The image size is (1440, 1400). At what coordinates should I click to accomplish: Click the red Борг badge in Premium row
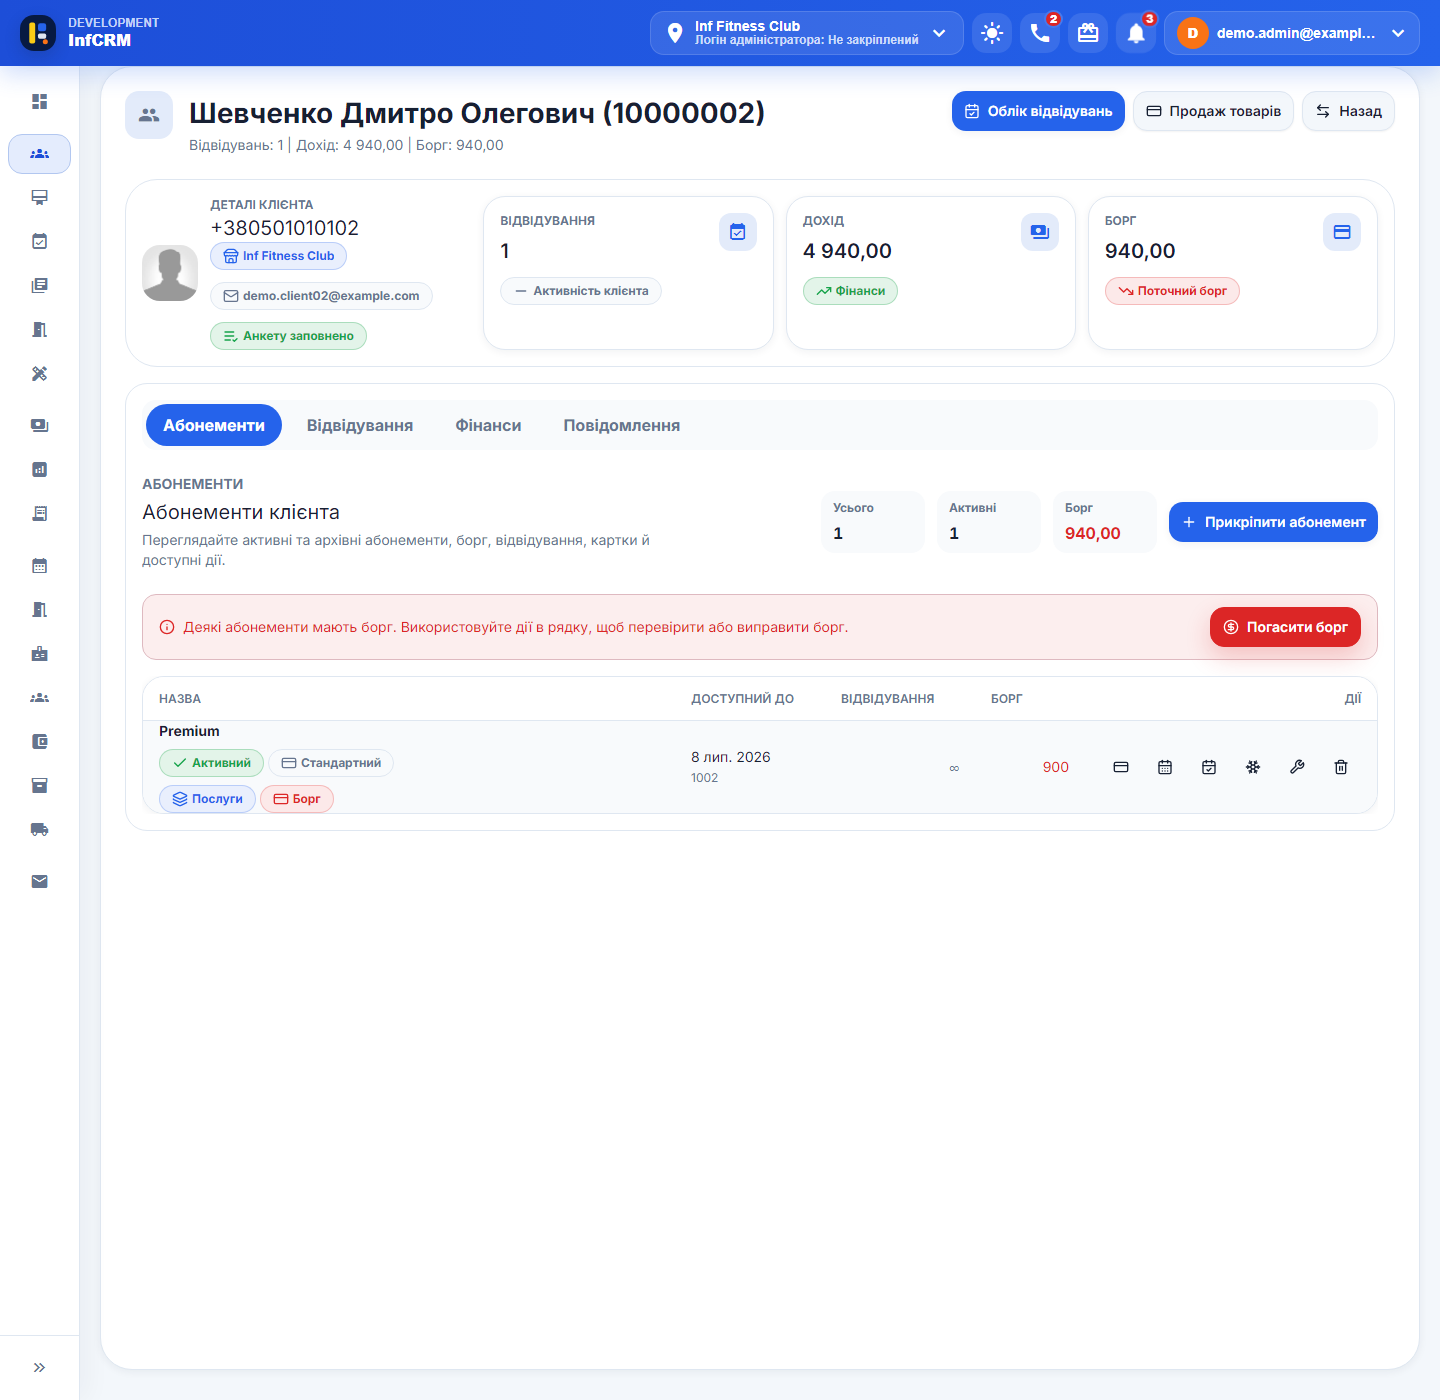point(297,799)
